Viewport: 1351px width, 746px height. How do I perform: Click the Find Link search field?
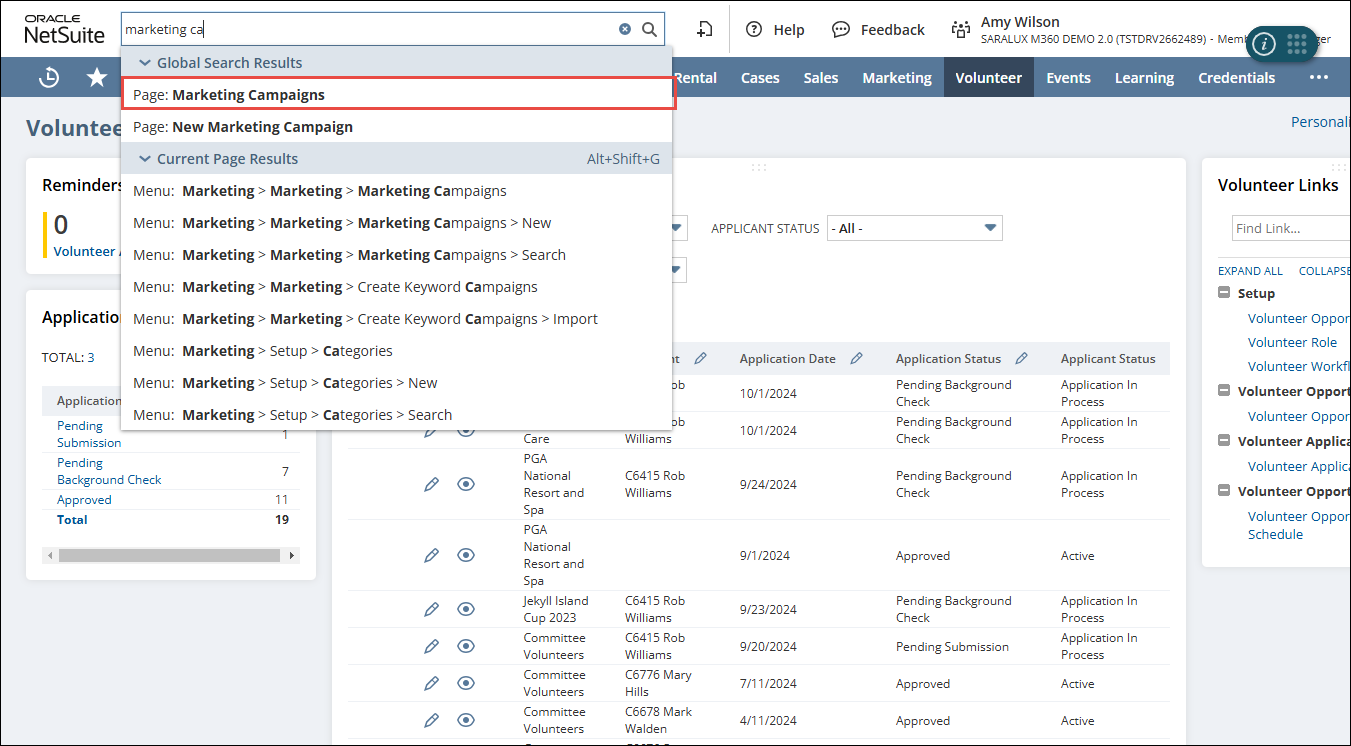[x=1290, y=229]
